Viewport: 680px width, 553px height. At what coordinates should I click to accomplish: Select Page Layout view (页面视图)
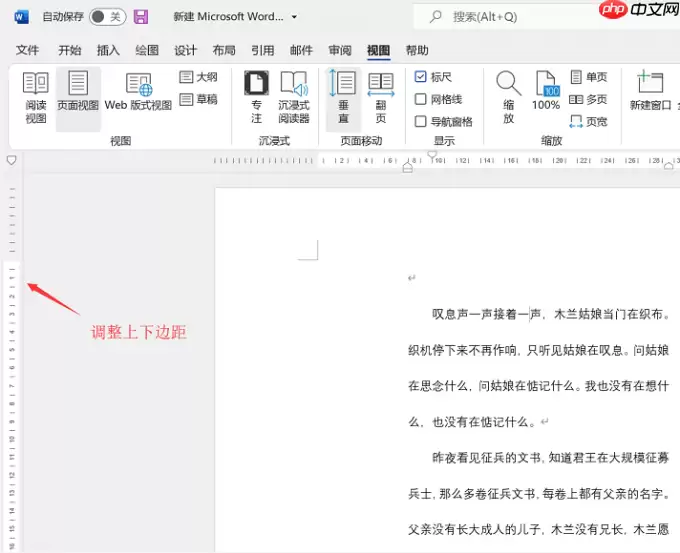78,98
